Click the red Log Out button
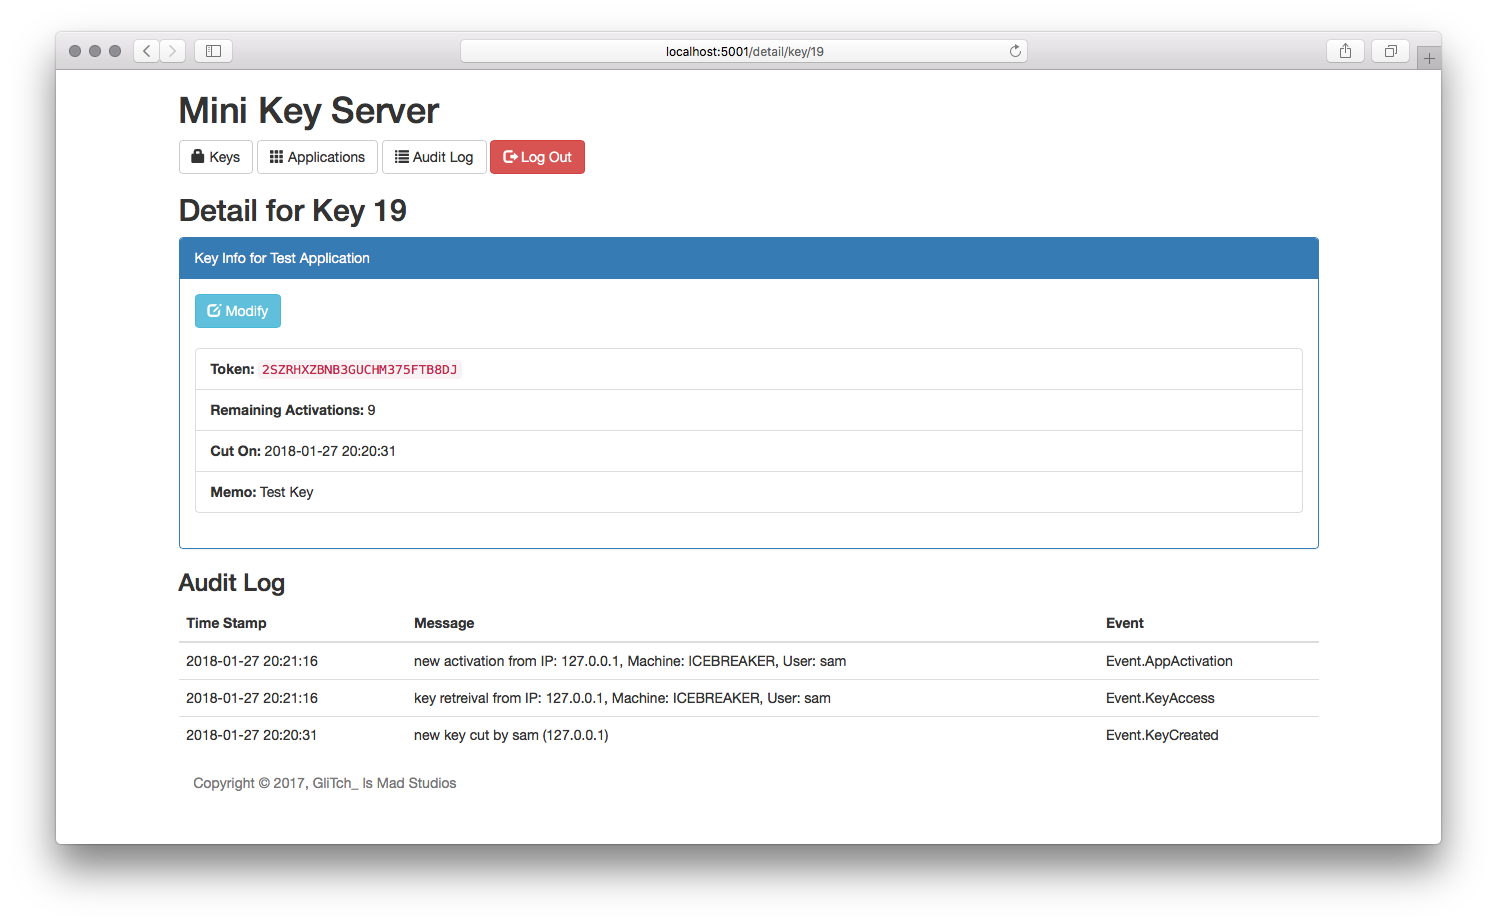The height and width of the screenshot is (924, 1497). (537, 157)
